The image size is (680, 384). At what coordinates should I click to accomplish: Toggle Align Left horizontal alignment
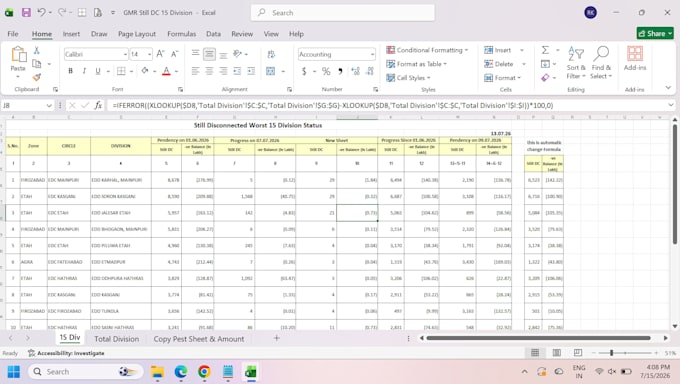(x=196, y=71)
